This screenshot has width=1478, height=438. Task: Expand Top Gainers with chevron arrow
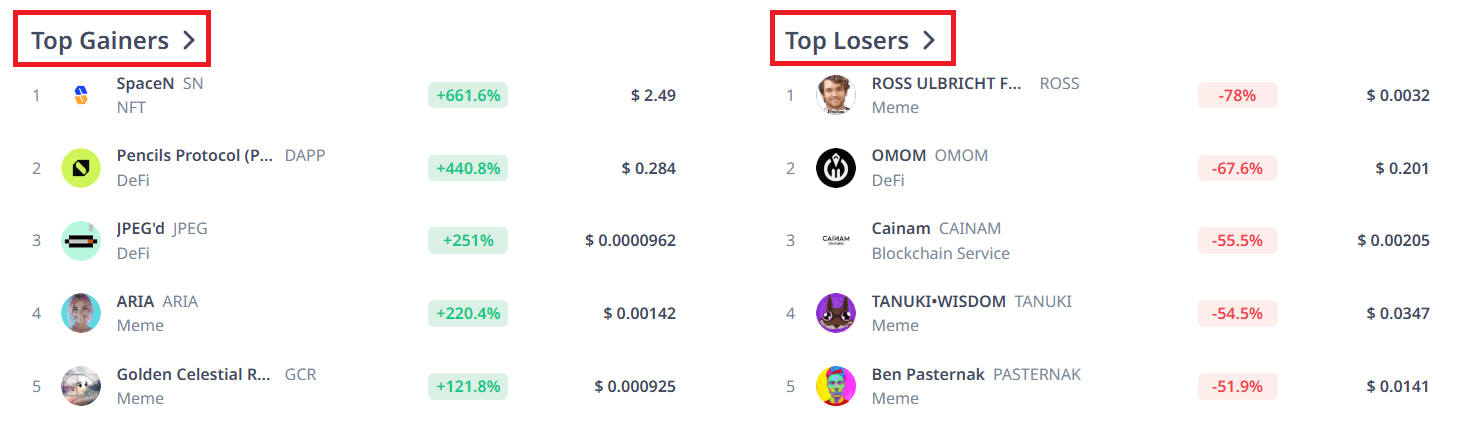coord(188,41)
